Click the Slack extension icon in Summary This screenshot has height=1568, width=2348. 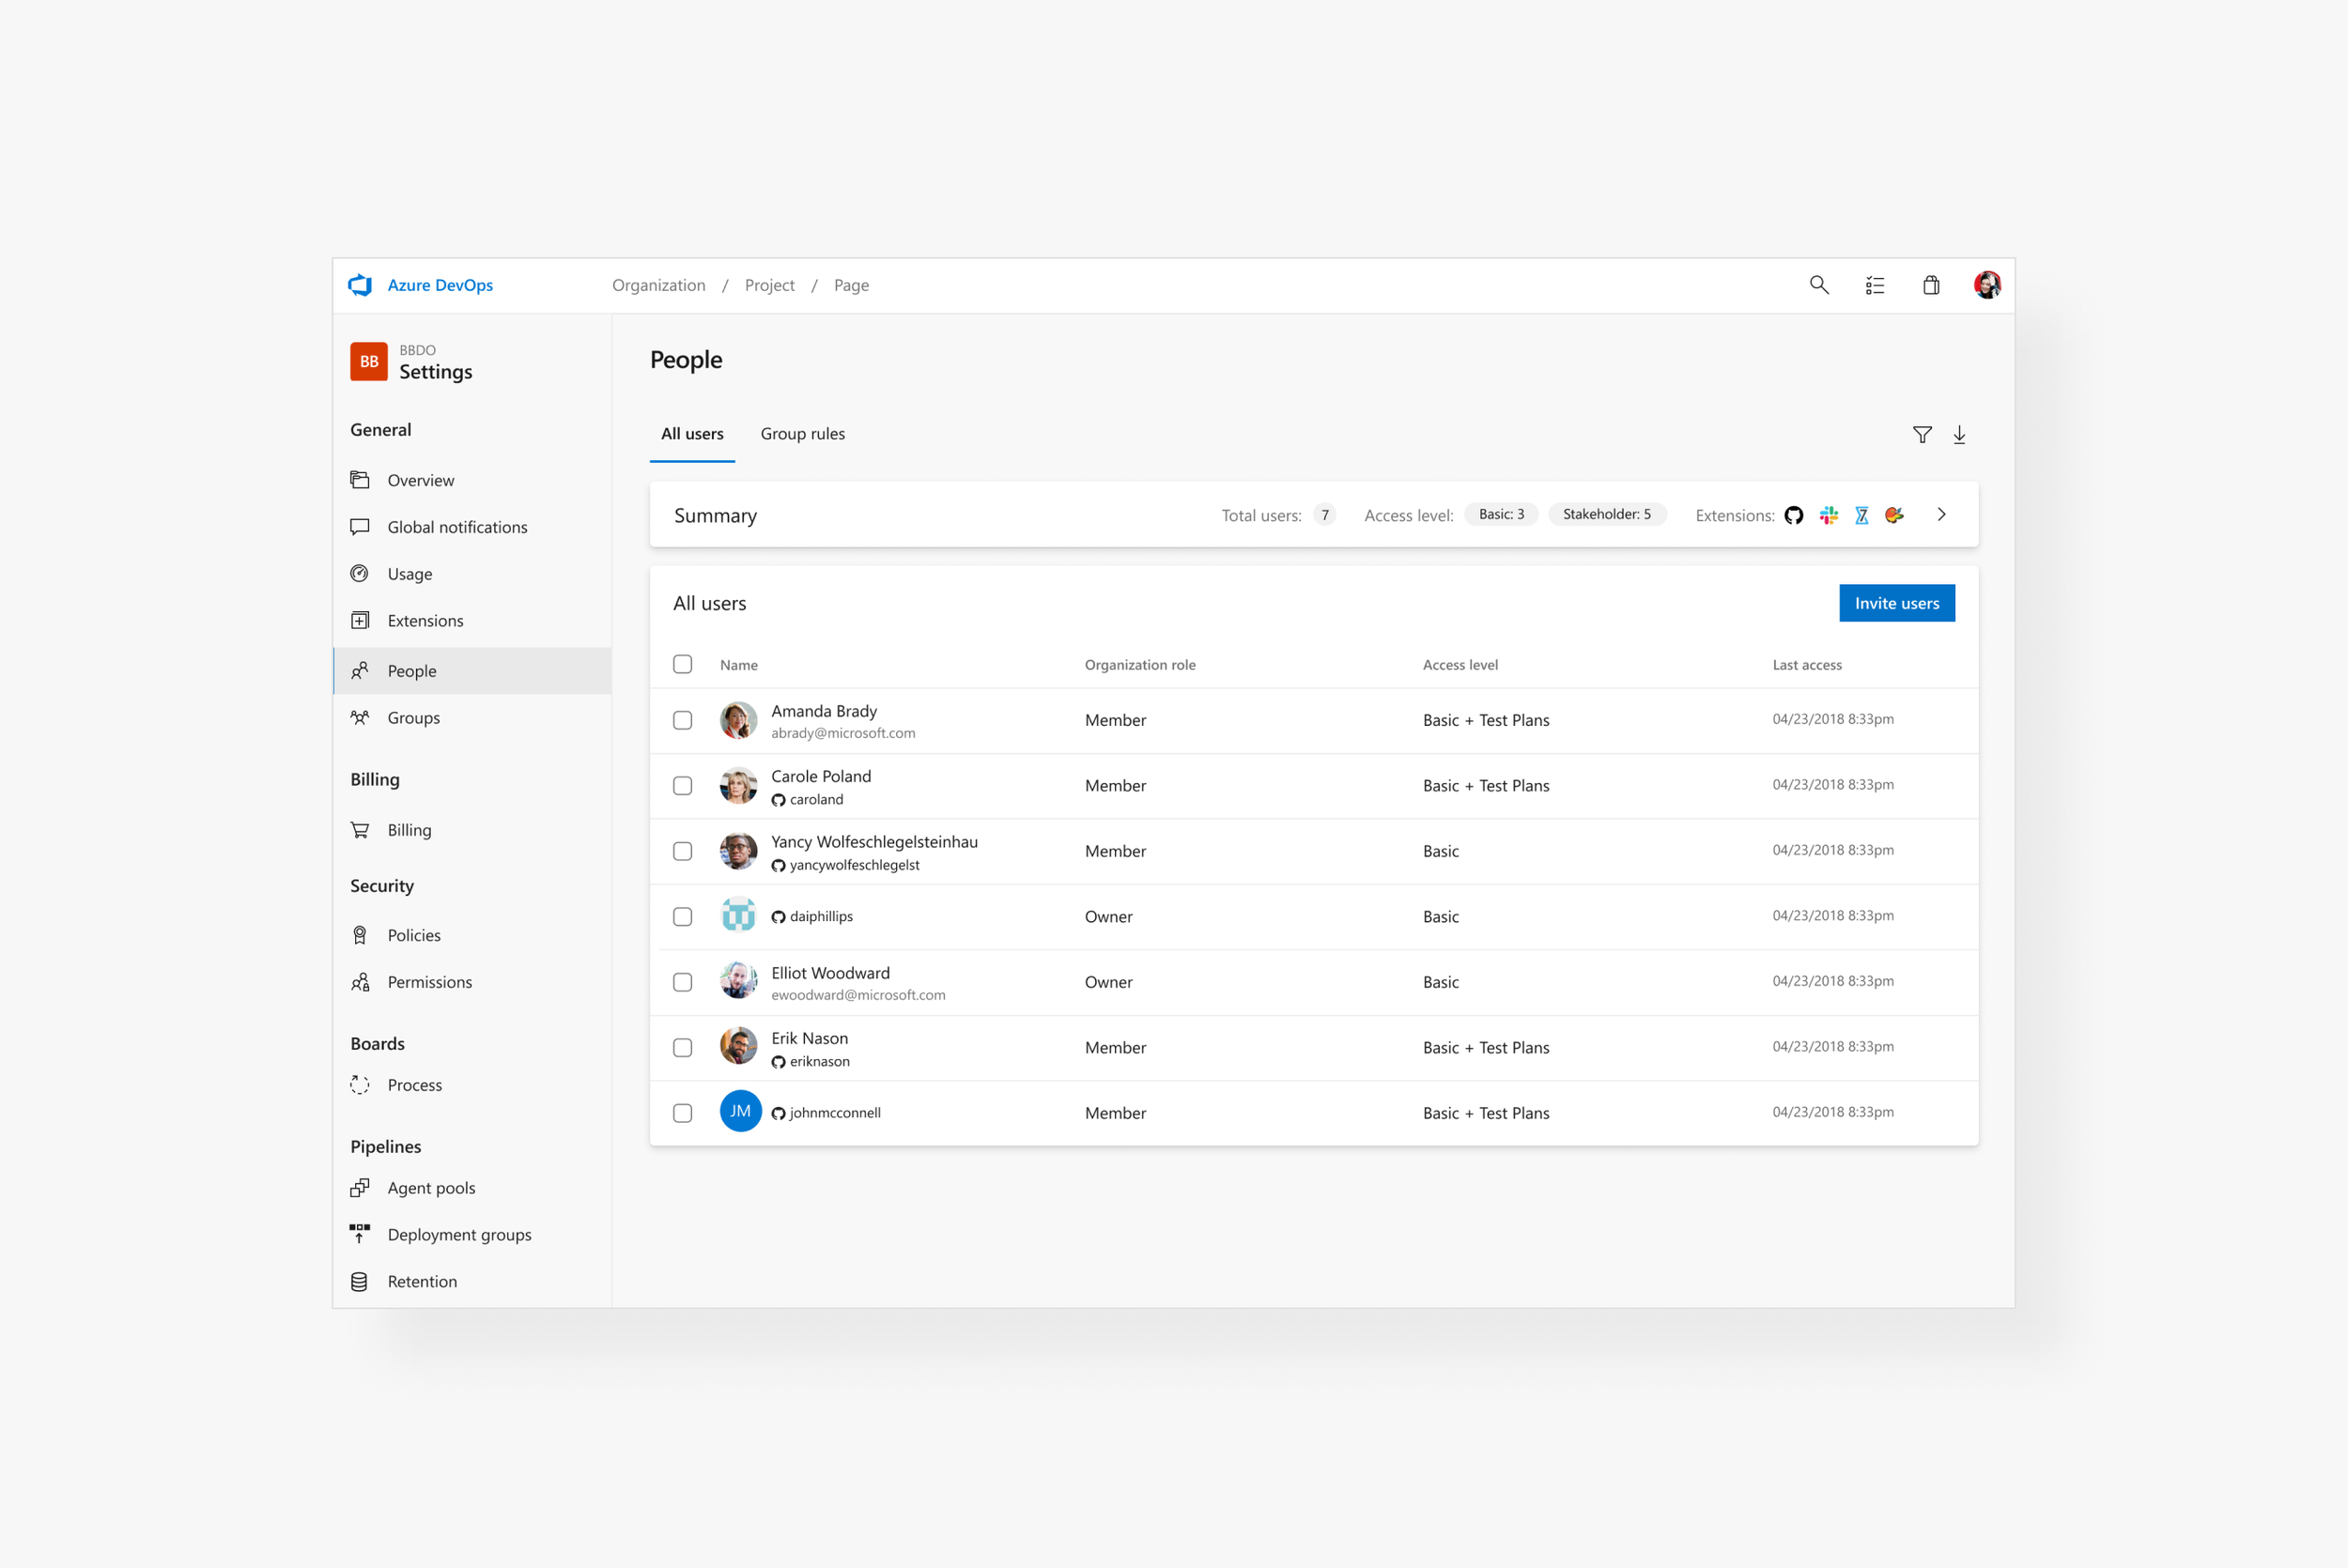[x=1829, y=515]
